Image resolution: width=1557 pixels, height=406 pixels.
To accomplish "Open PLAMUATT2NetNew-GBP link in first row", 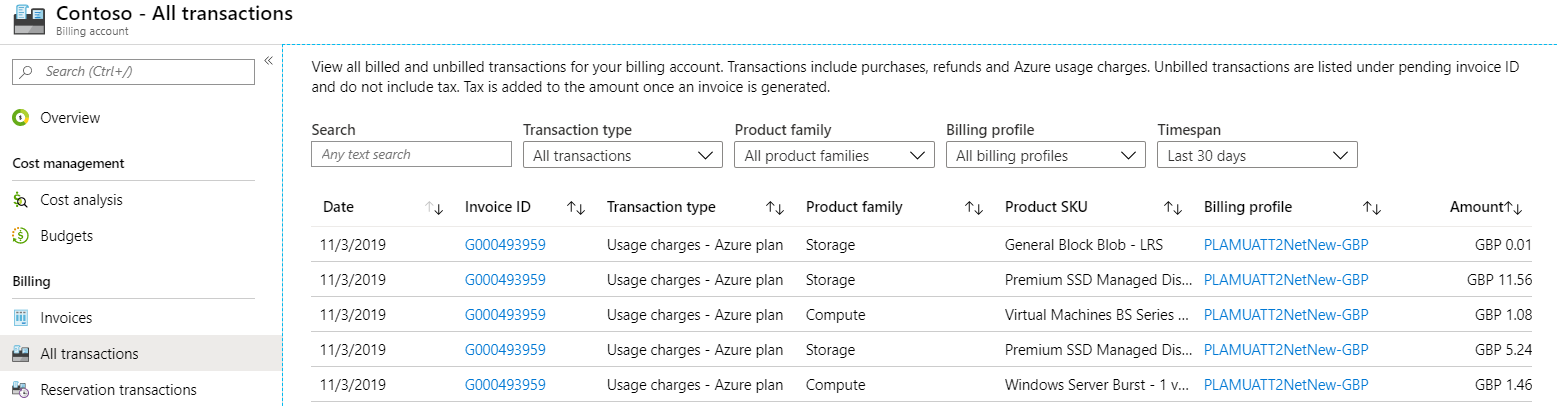I will (1286, 245).
